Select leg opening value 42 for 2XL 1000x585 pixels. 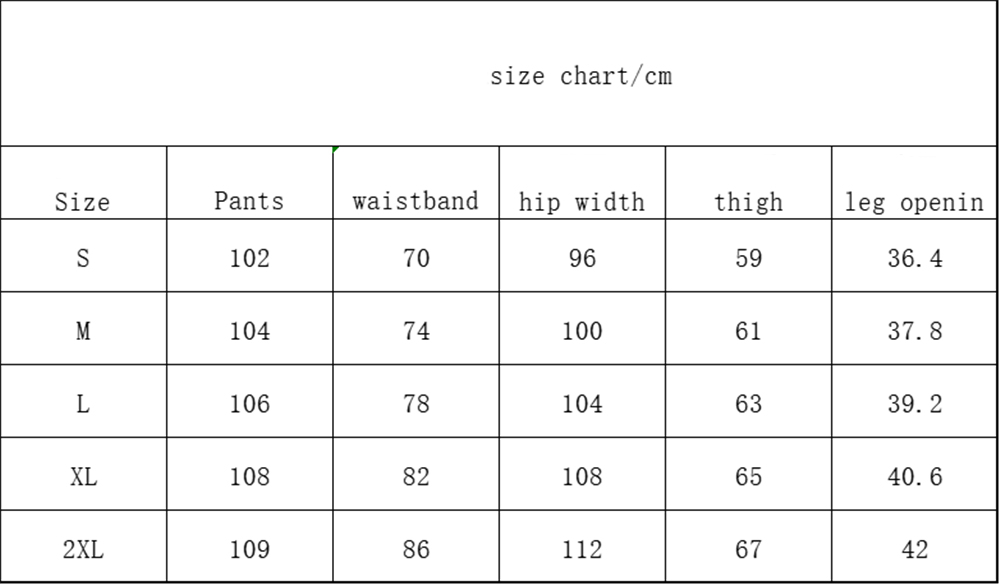[914, 549]
